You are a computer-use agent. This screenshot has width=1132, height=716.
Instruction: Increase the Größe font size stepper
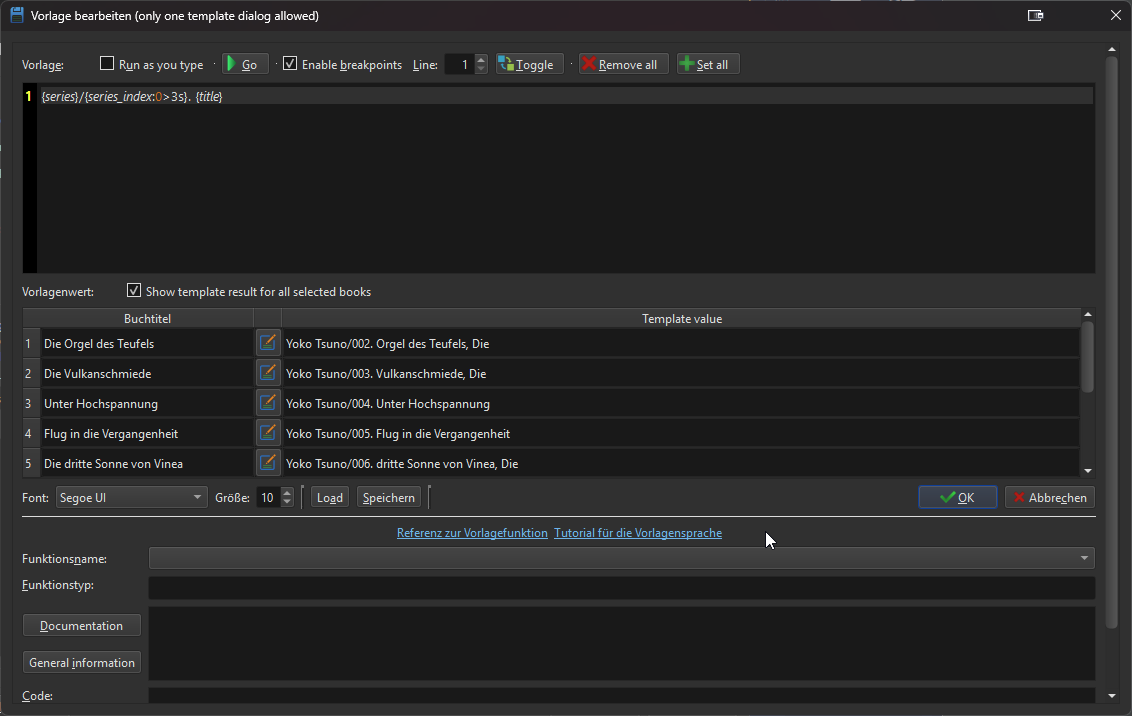[288, 492]
